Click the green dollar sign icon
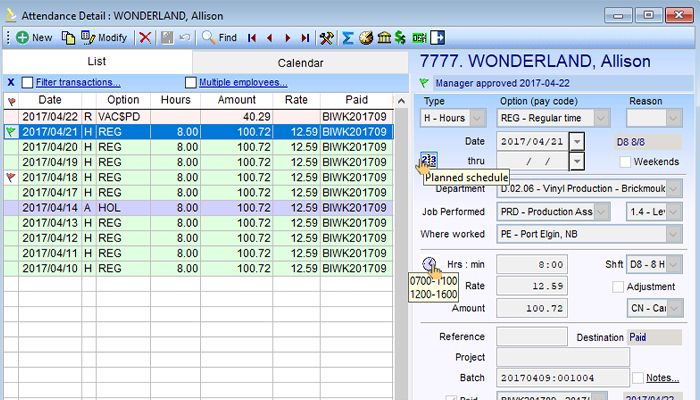The width and height of the screenshot is (700, 400). click(x=399, y=37)
